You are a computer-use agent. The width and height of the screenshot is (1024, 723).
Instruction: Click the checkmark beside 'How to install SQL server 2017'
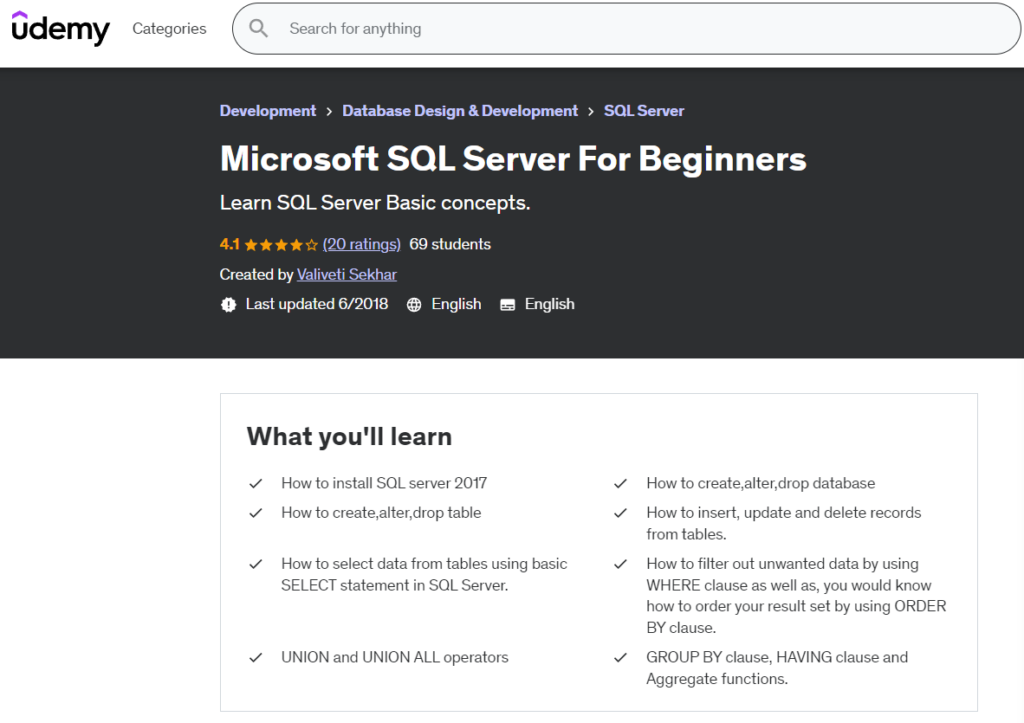256,483
